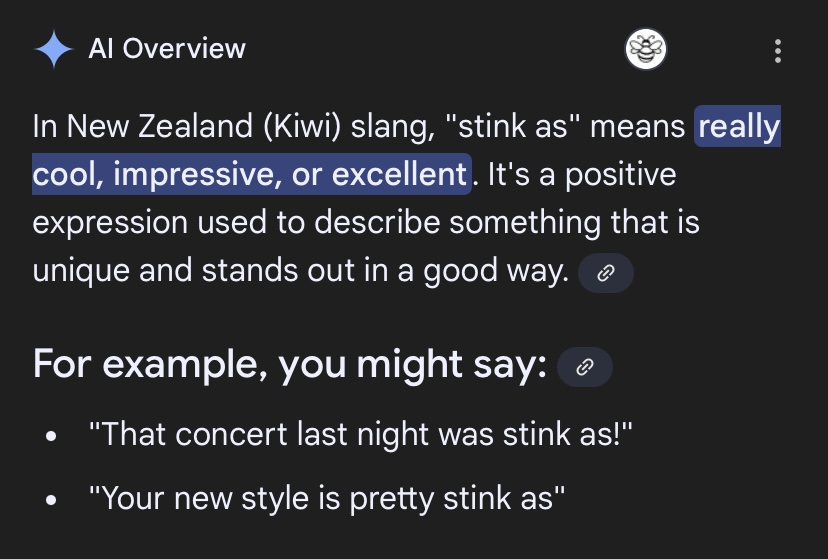Screen dimensions: 828x559
Task: Click the word "concert" in first example
Action: 232,434
